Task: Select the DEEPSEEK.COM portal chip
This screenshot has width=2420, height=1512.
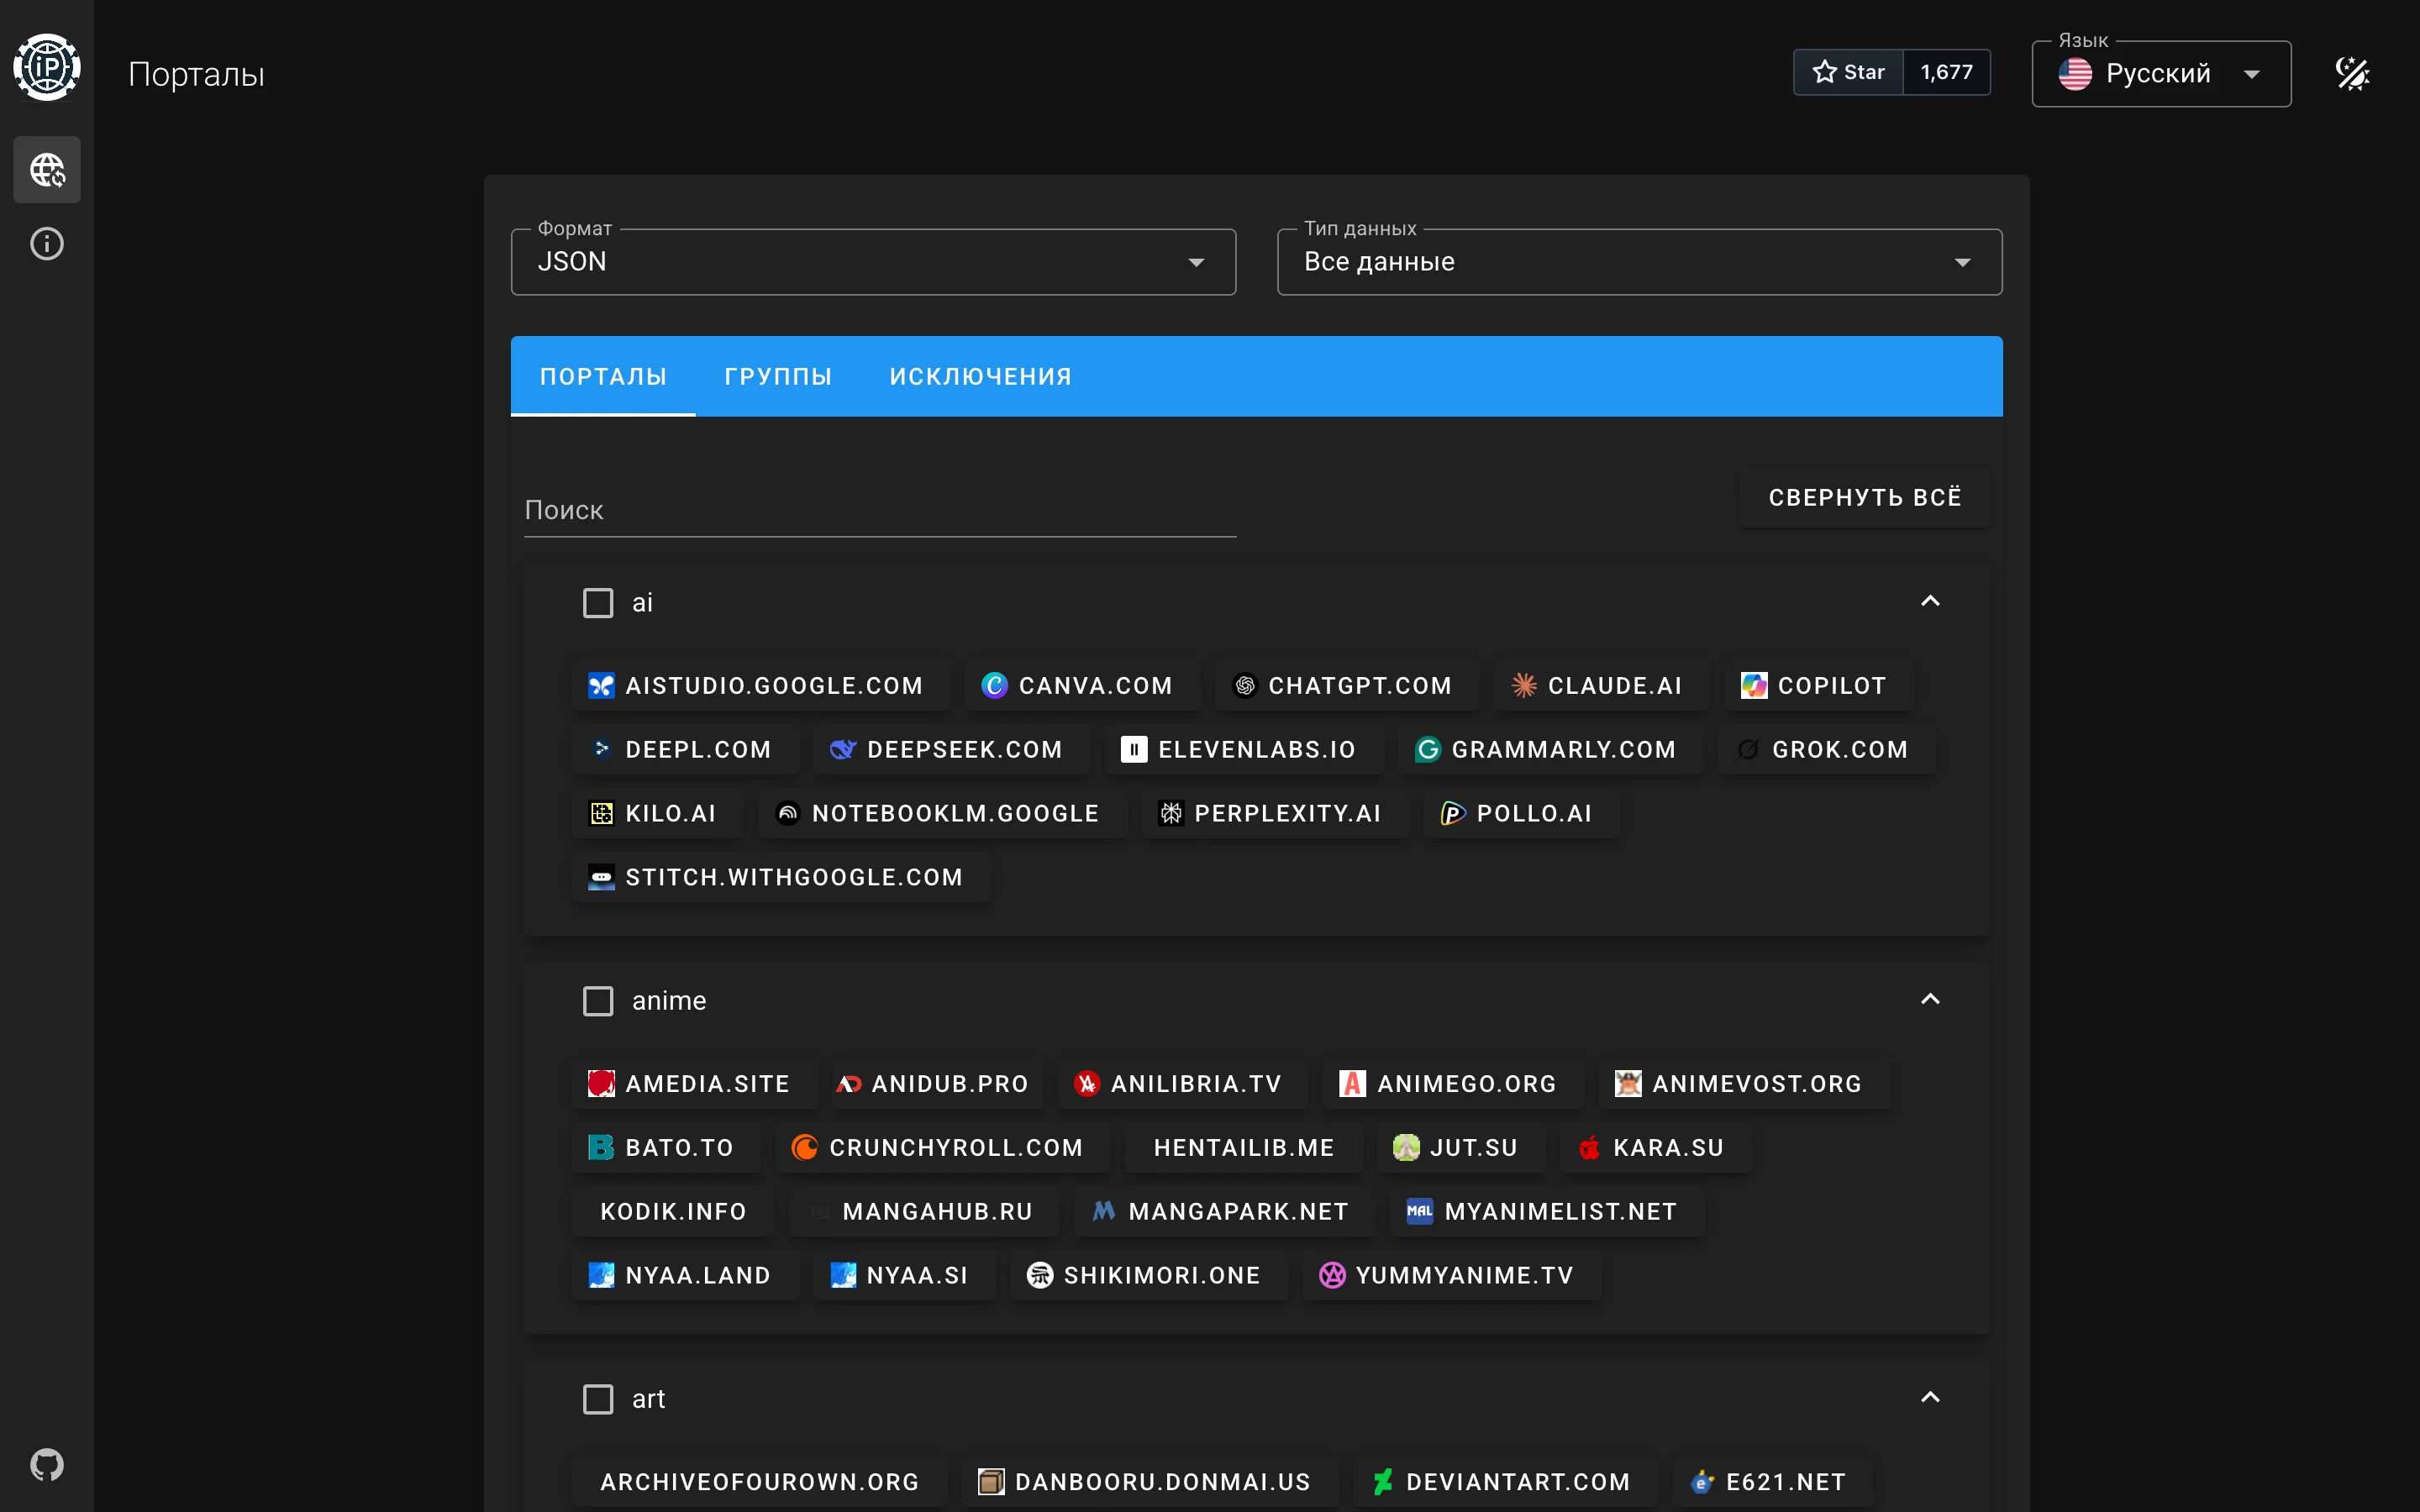Action: [951, 750]
